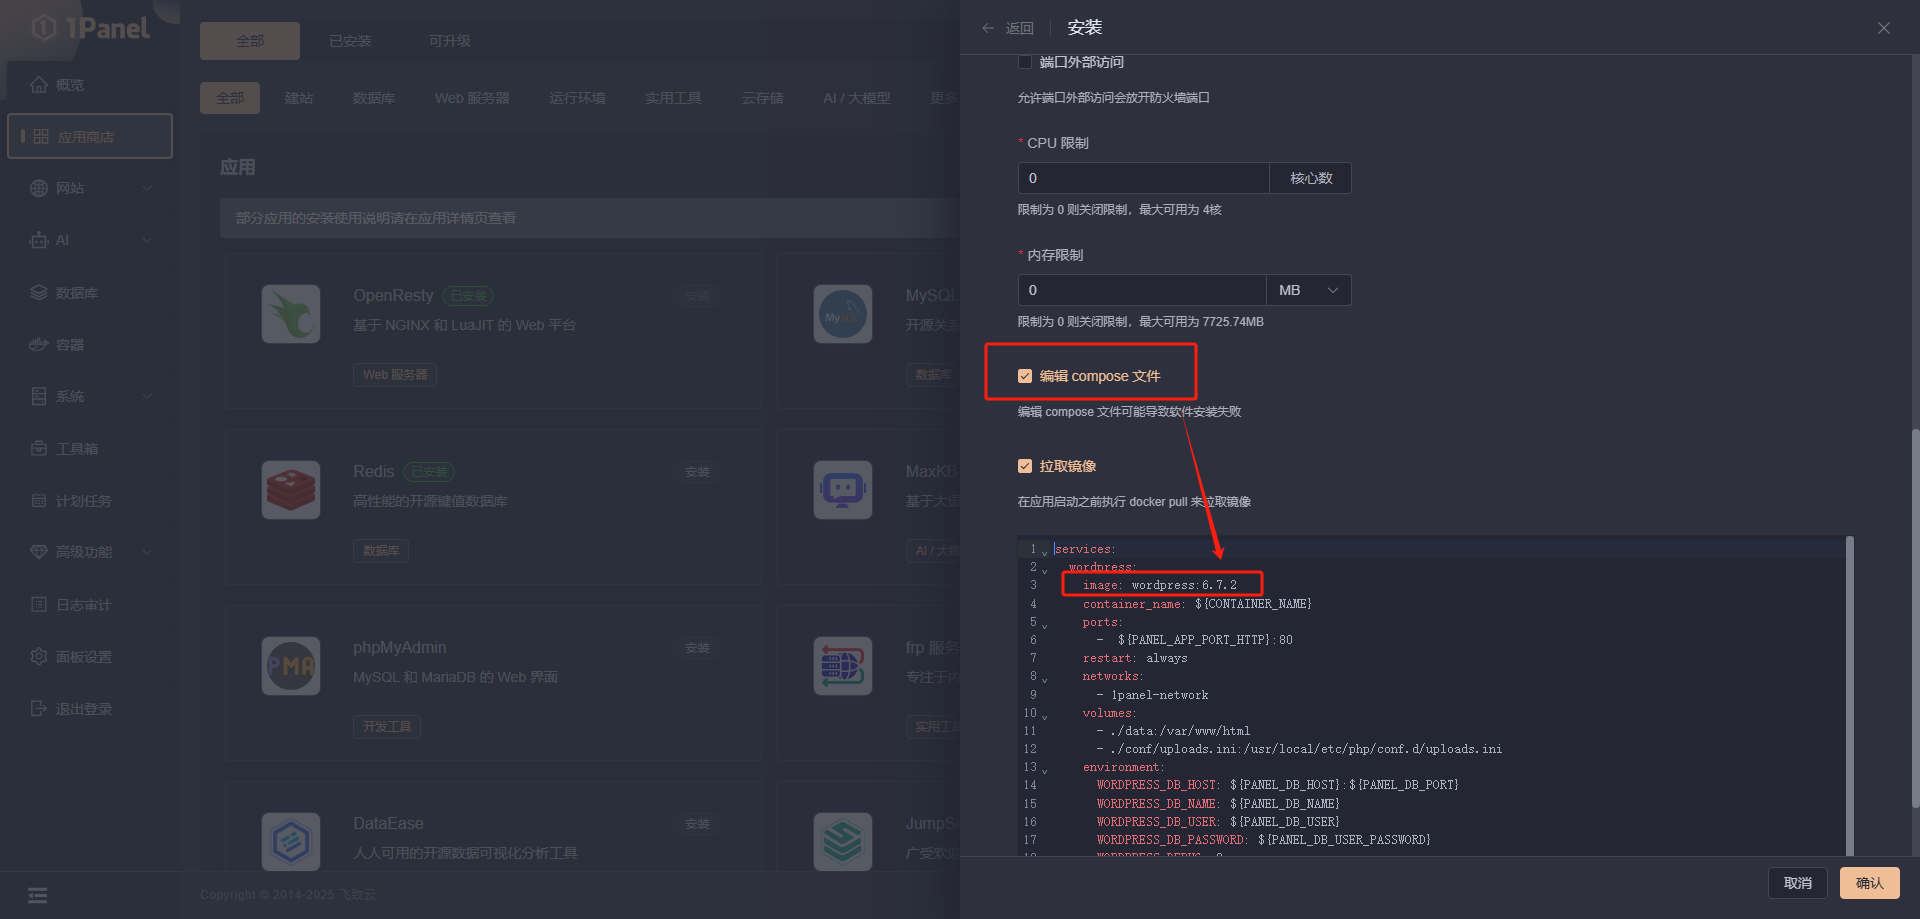Click the 退出登录 logout icon

[x=39, y=709]
